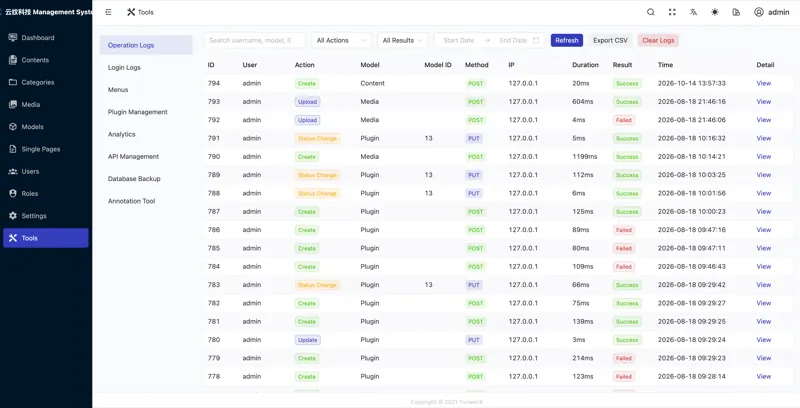Click the Refresh button
Image resolution: width=800 pixels, height=408 pixels.
567,40
